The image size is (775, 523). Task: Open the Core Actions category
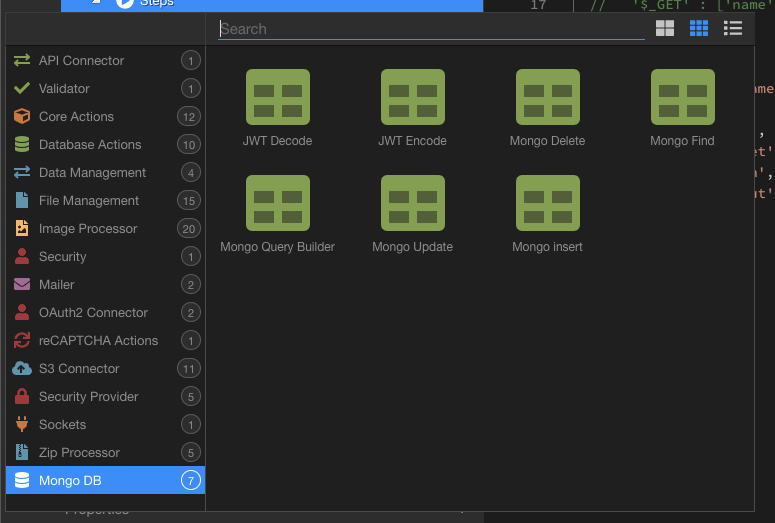coord(105,116)
